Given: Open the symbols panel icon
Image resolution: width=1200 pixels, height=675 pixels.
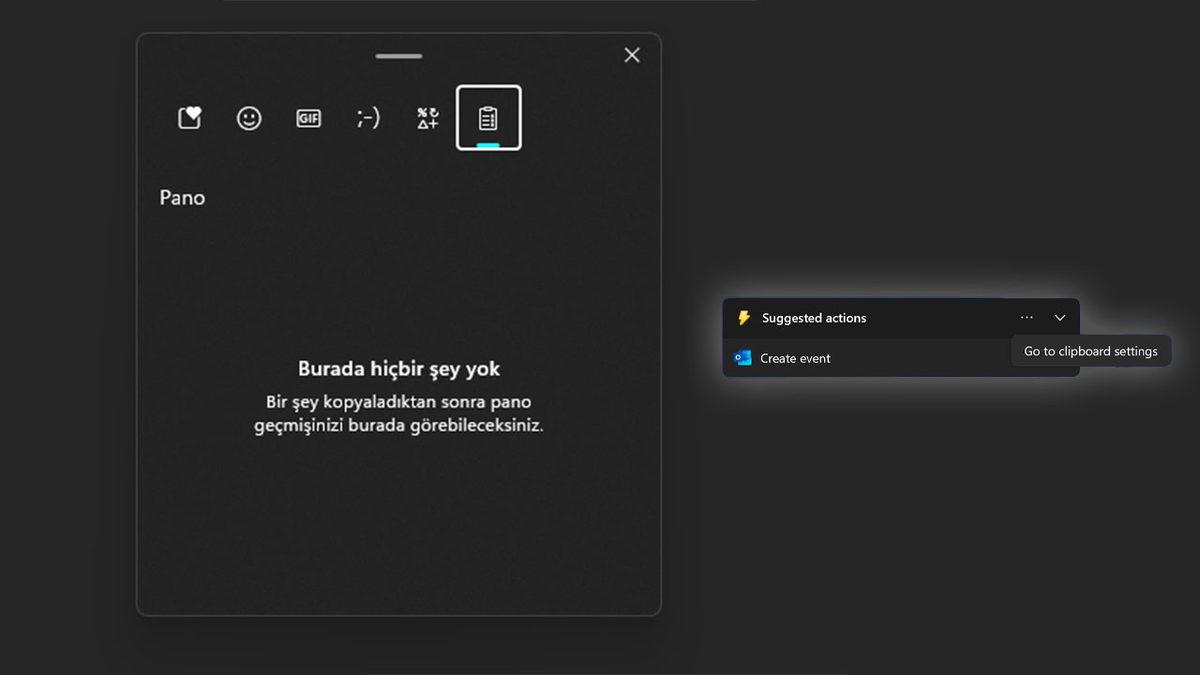Looking at the screenshot, I should 427,117.
